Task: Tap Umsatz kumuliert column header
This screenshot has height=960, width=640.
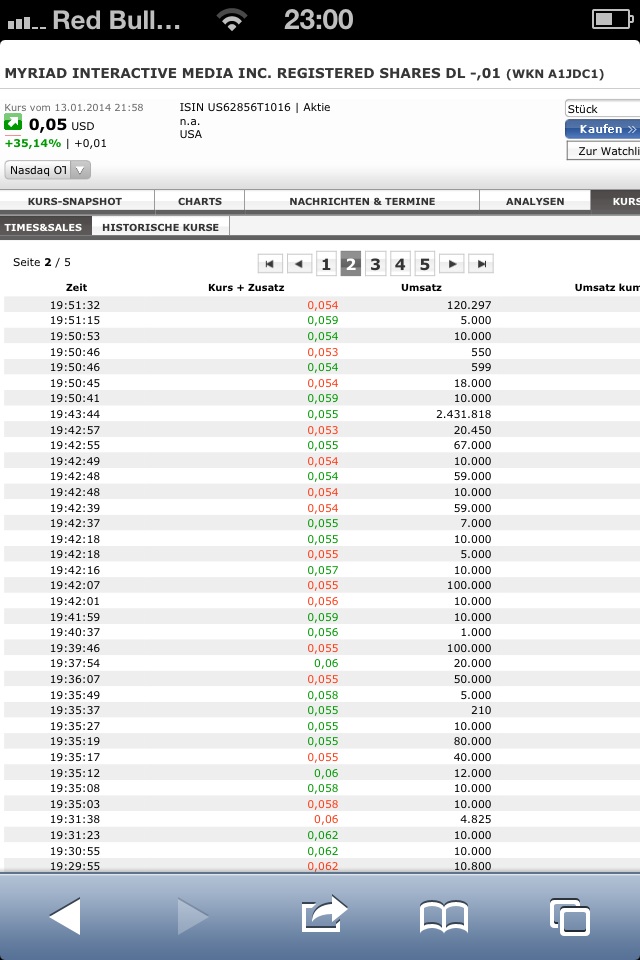Action: tap(607, 287)
